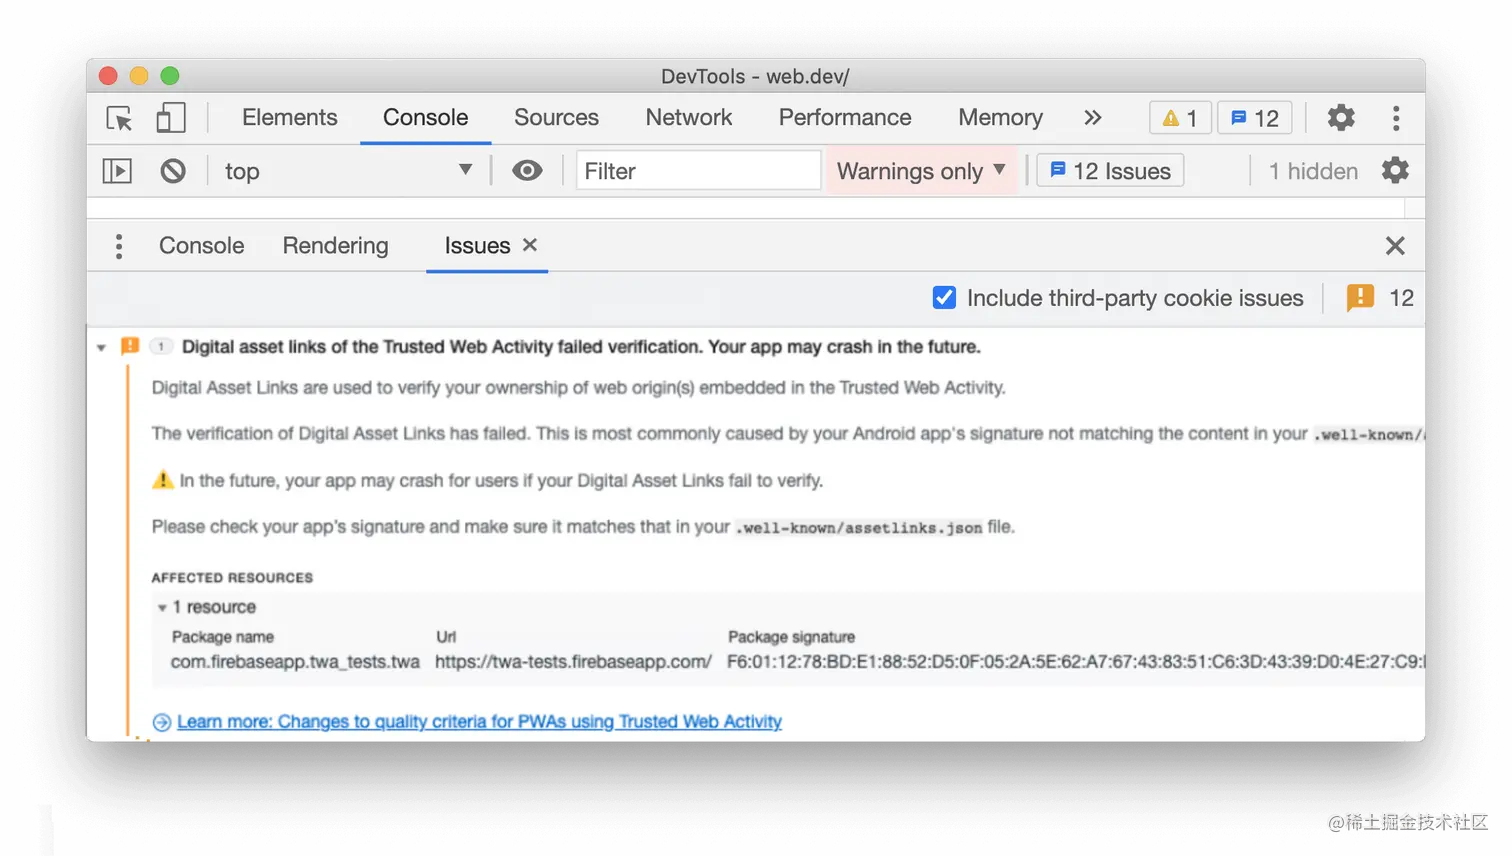
Task: Click the 12 messages badge in main toolbar
Action: (x=1255, y=118)
